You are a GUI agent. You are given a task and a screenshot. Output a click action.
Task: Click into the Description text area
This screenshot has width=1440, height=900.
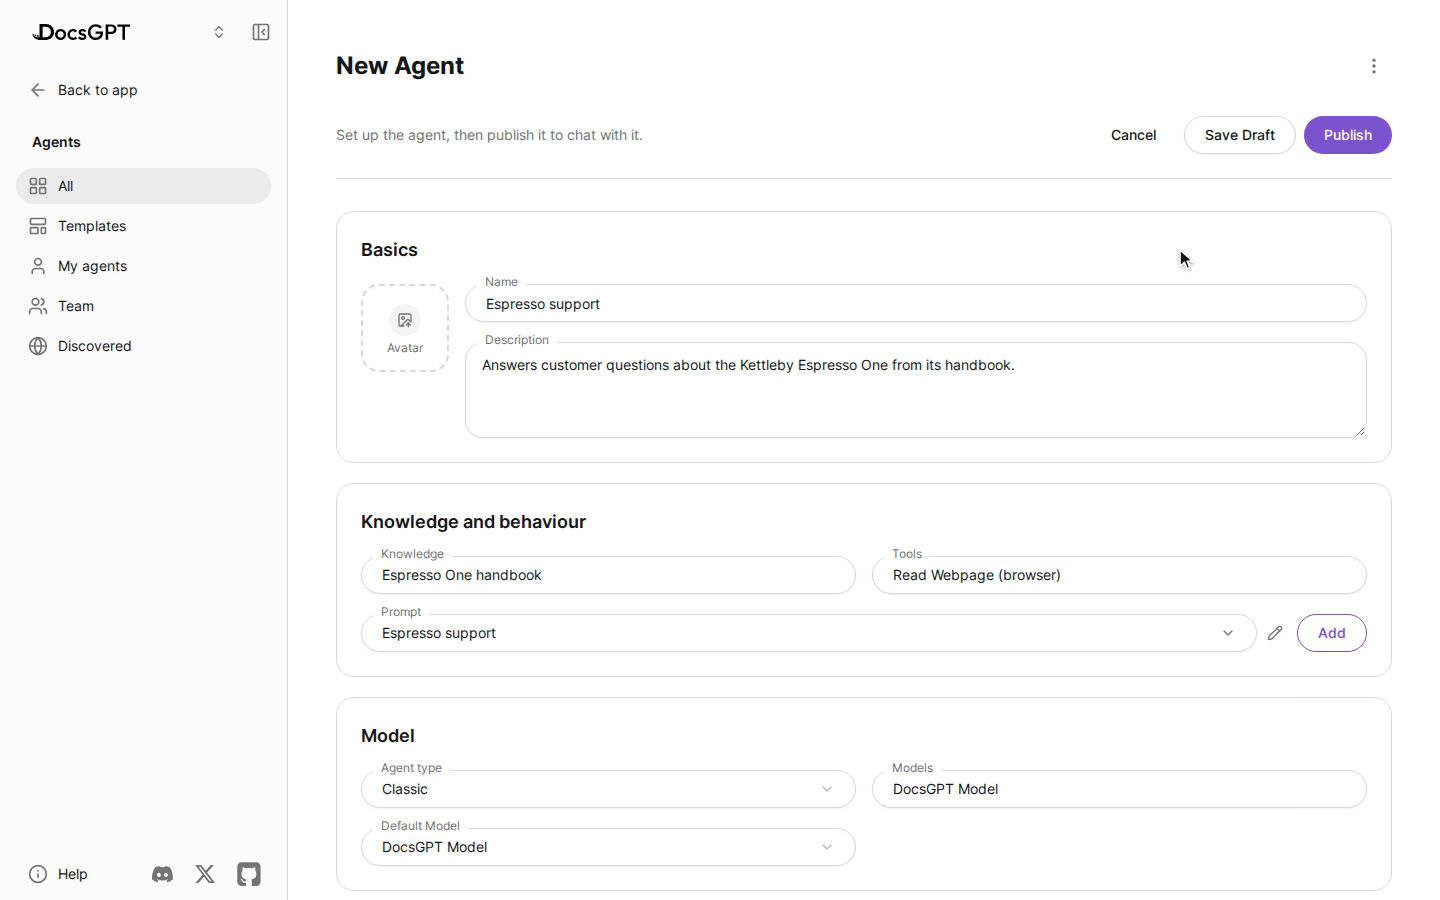pos(916,390)
